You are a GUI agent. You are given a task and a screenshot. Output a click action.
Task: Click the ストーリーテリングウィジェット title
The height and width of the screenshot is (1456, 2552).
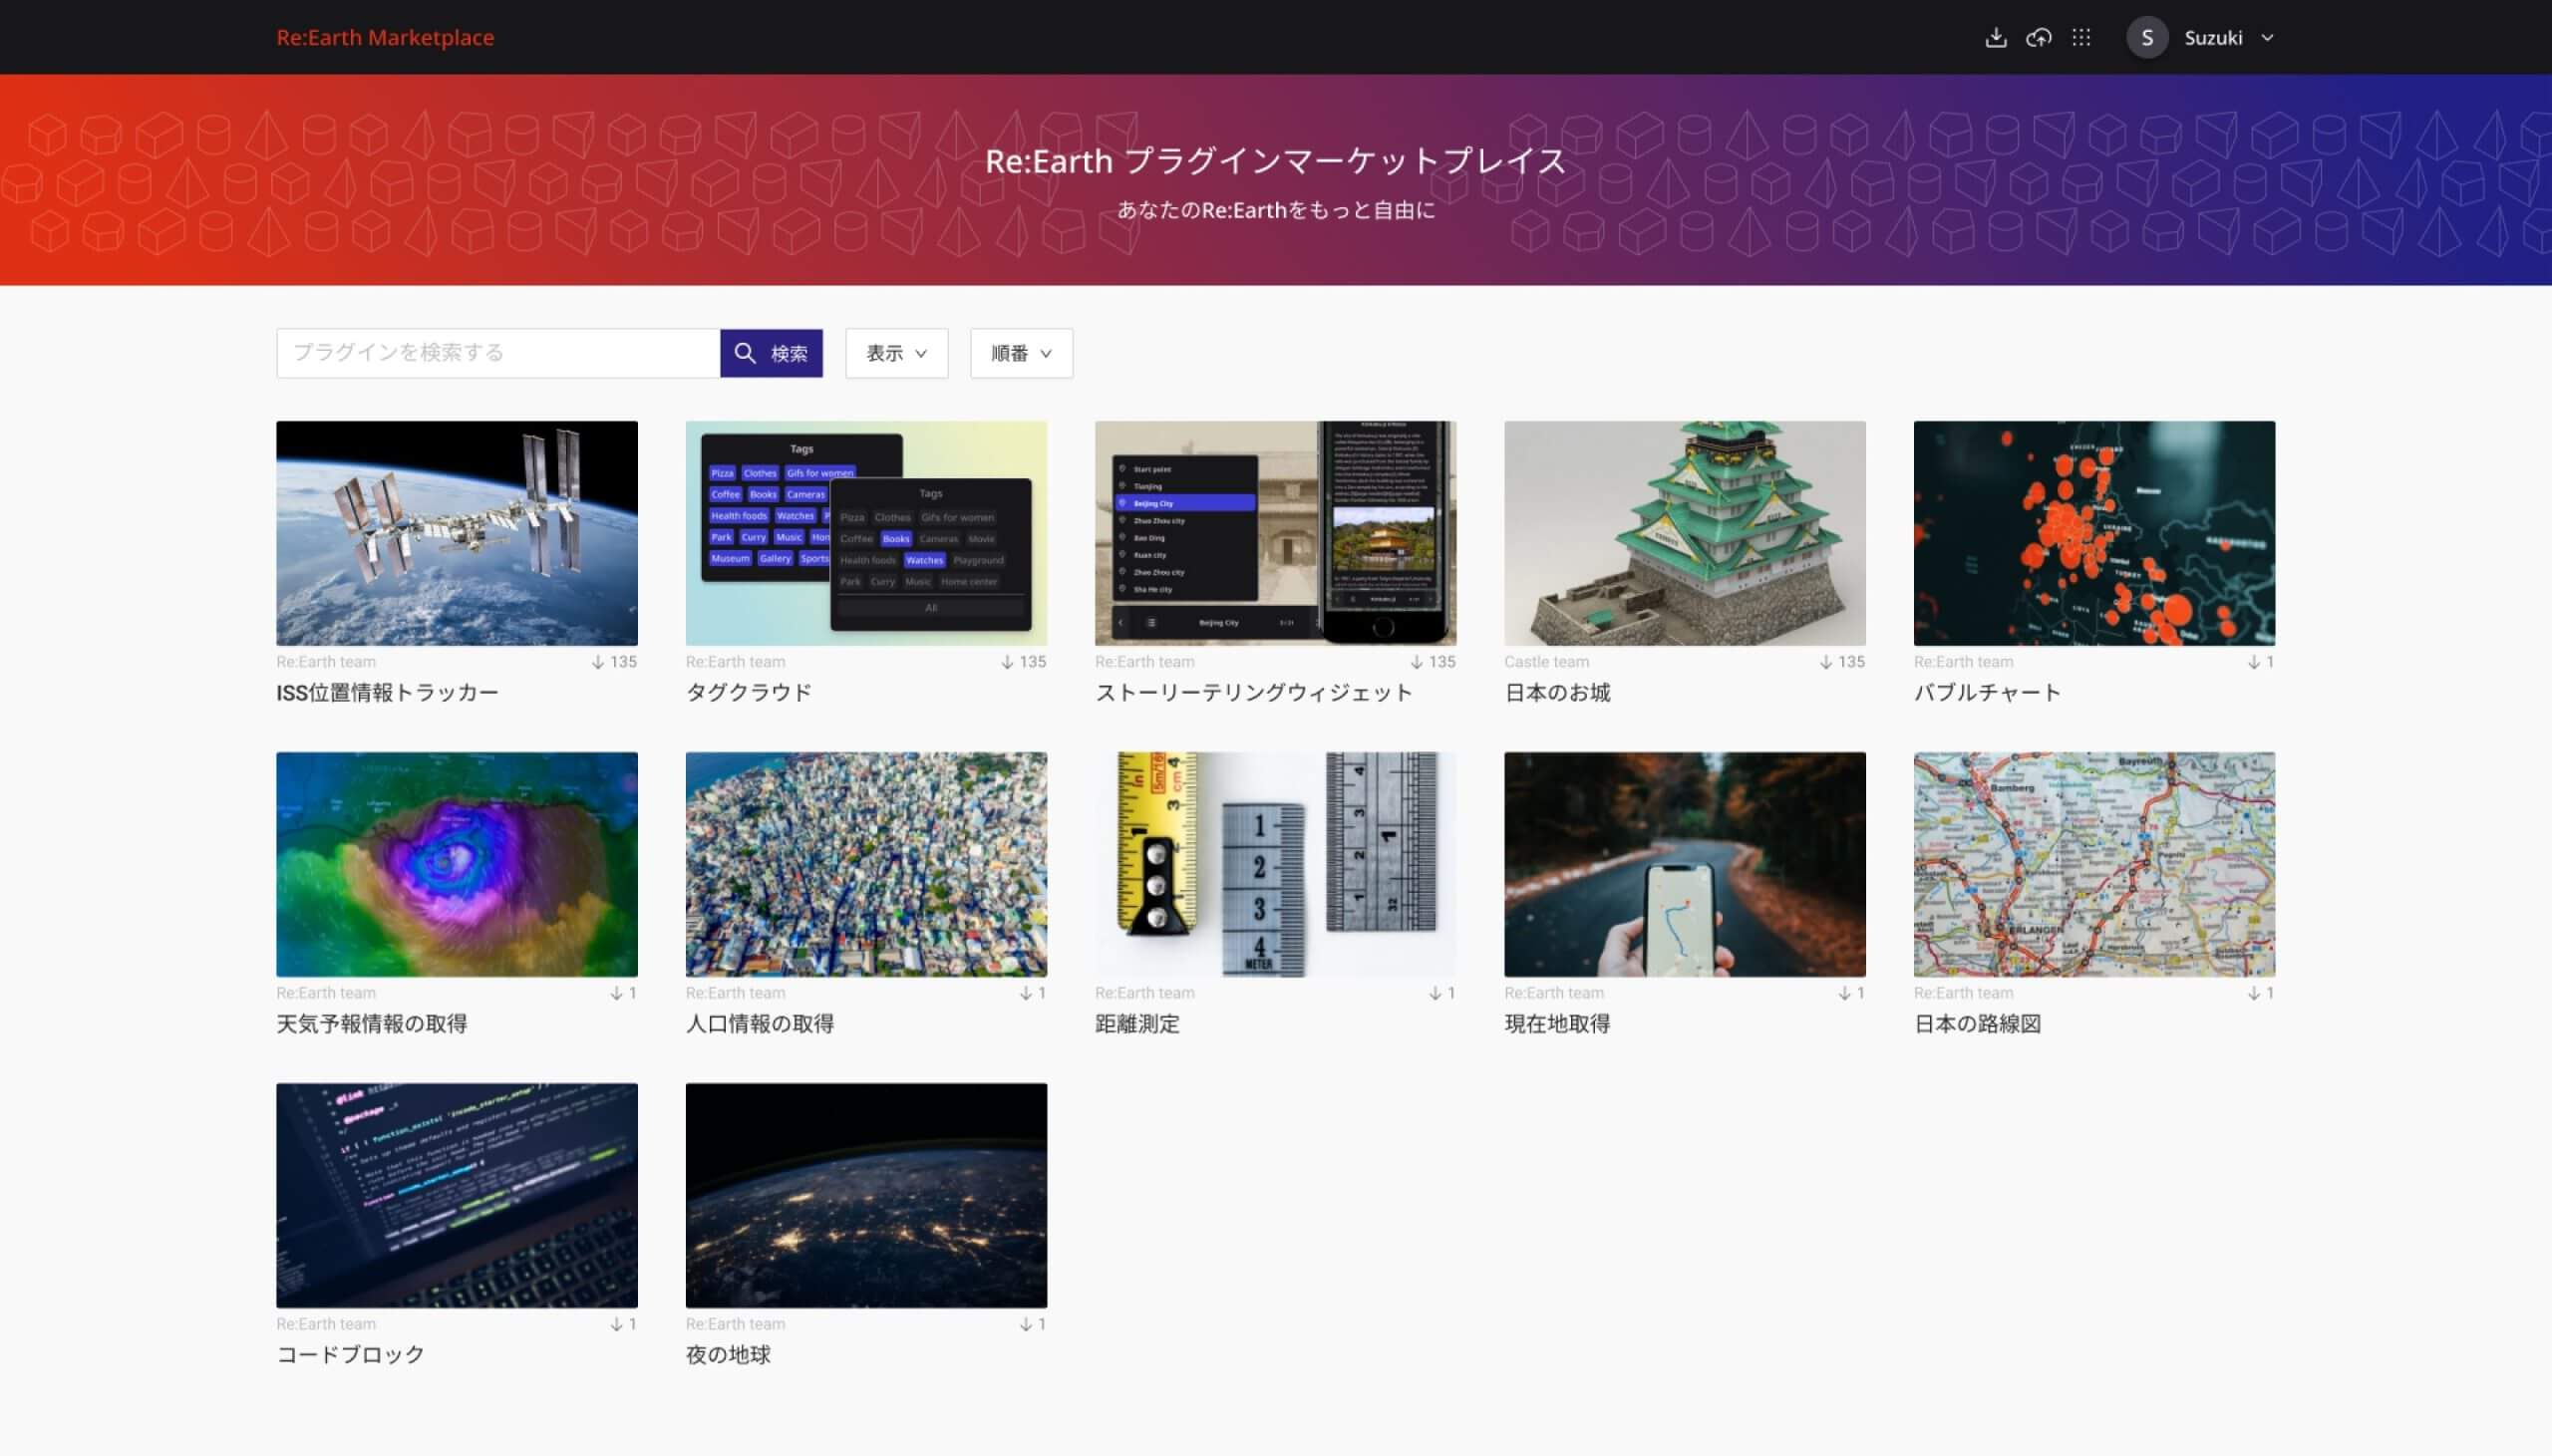tap(1254, 692)
